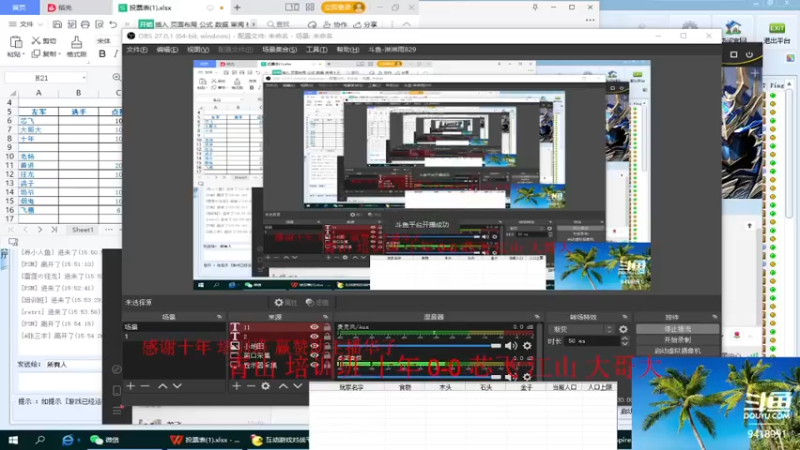Toggle visibility of 显示器采集 source
The width and height of the screenshot is (800, 450).
coord(314,365)
